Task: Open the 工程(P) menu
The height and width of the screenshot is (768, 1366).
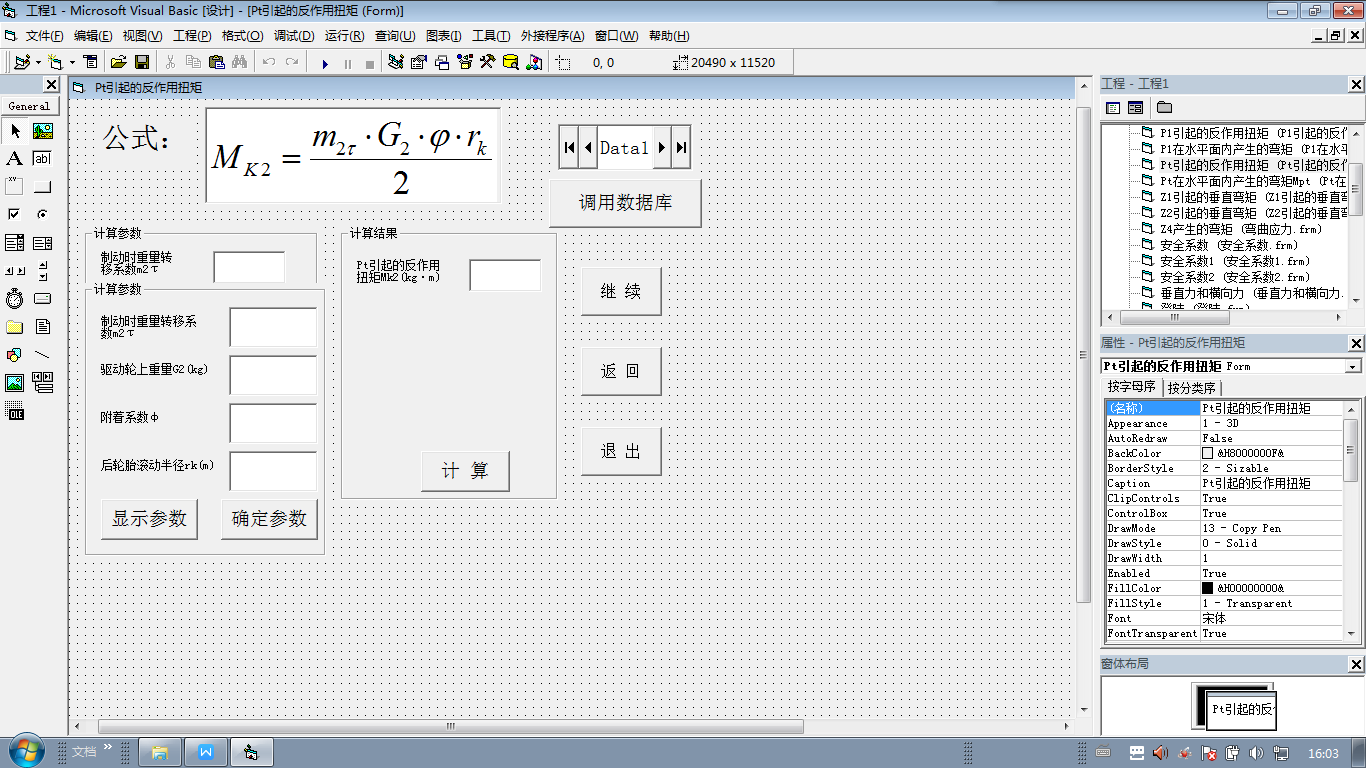Action: pos(192,36)
